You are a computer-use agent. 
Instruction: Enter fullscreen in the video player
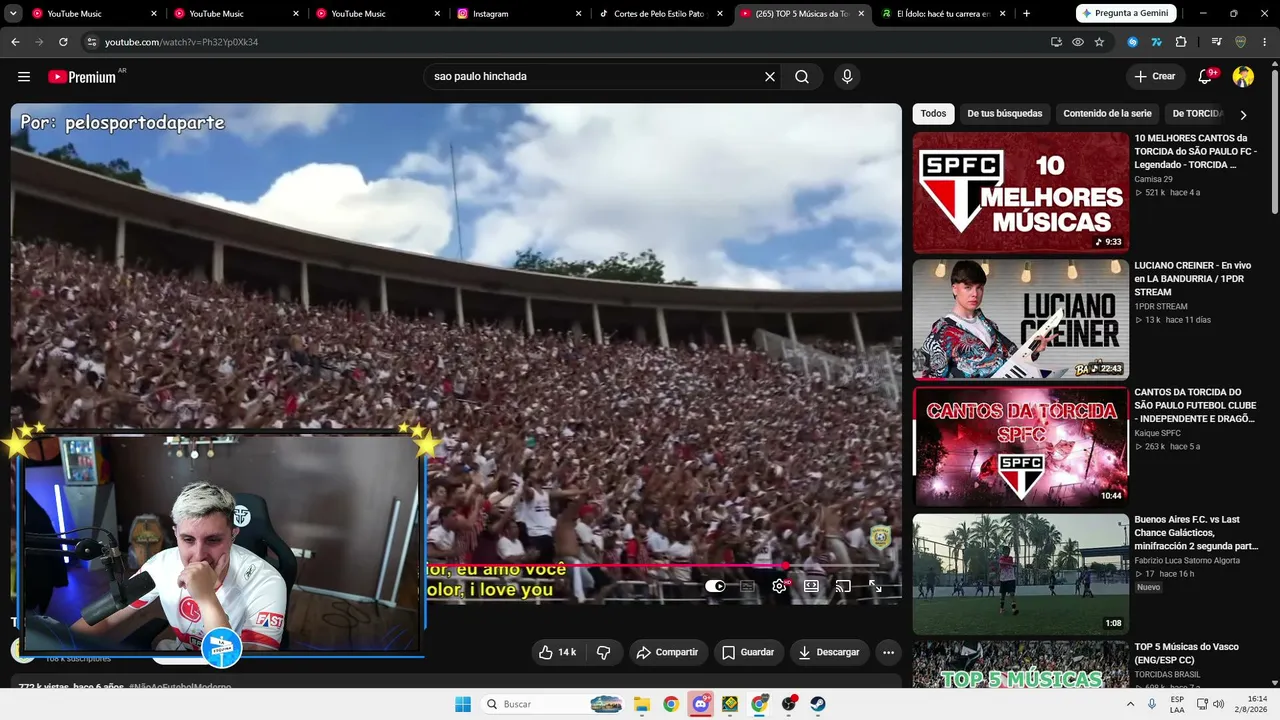coord(875,587)
